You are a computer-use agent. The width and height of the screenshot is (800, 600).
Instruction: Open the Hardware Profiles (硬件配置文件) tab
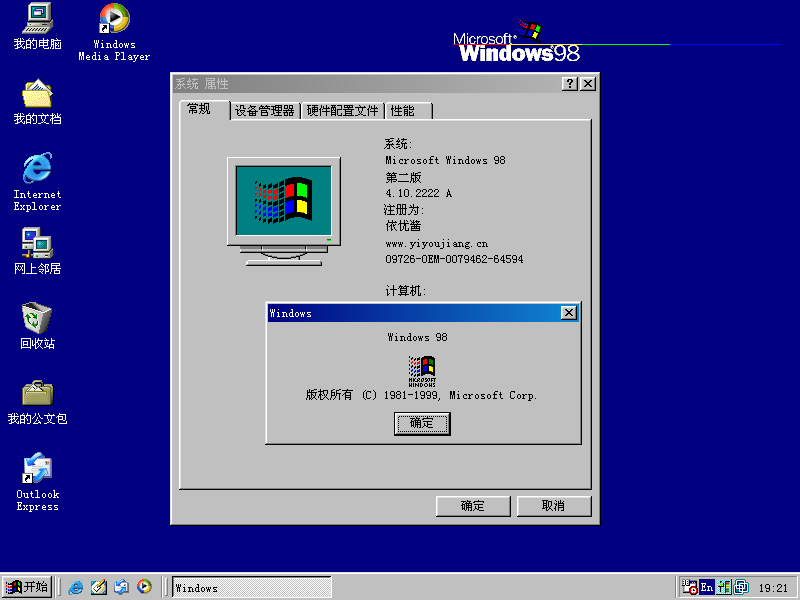pos(344,110)
